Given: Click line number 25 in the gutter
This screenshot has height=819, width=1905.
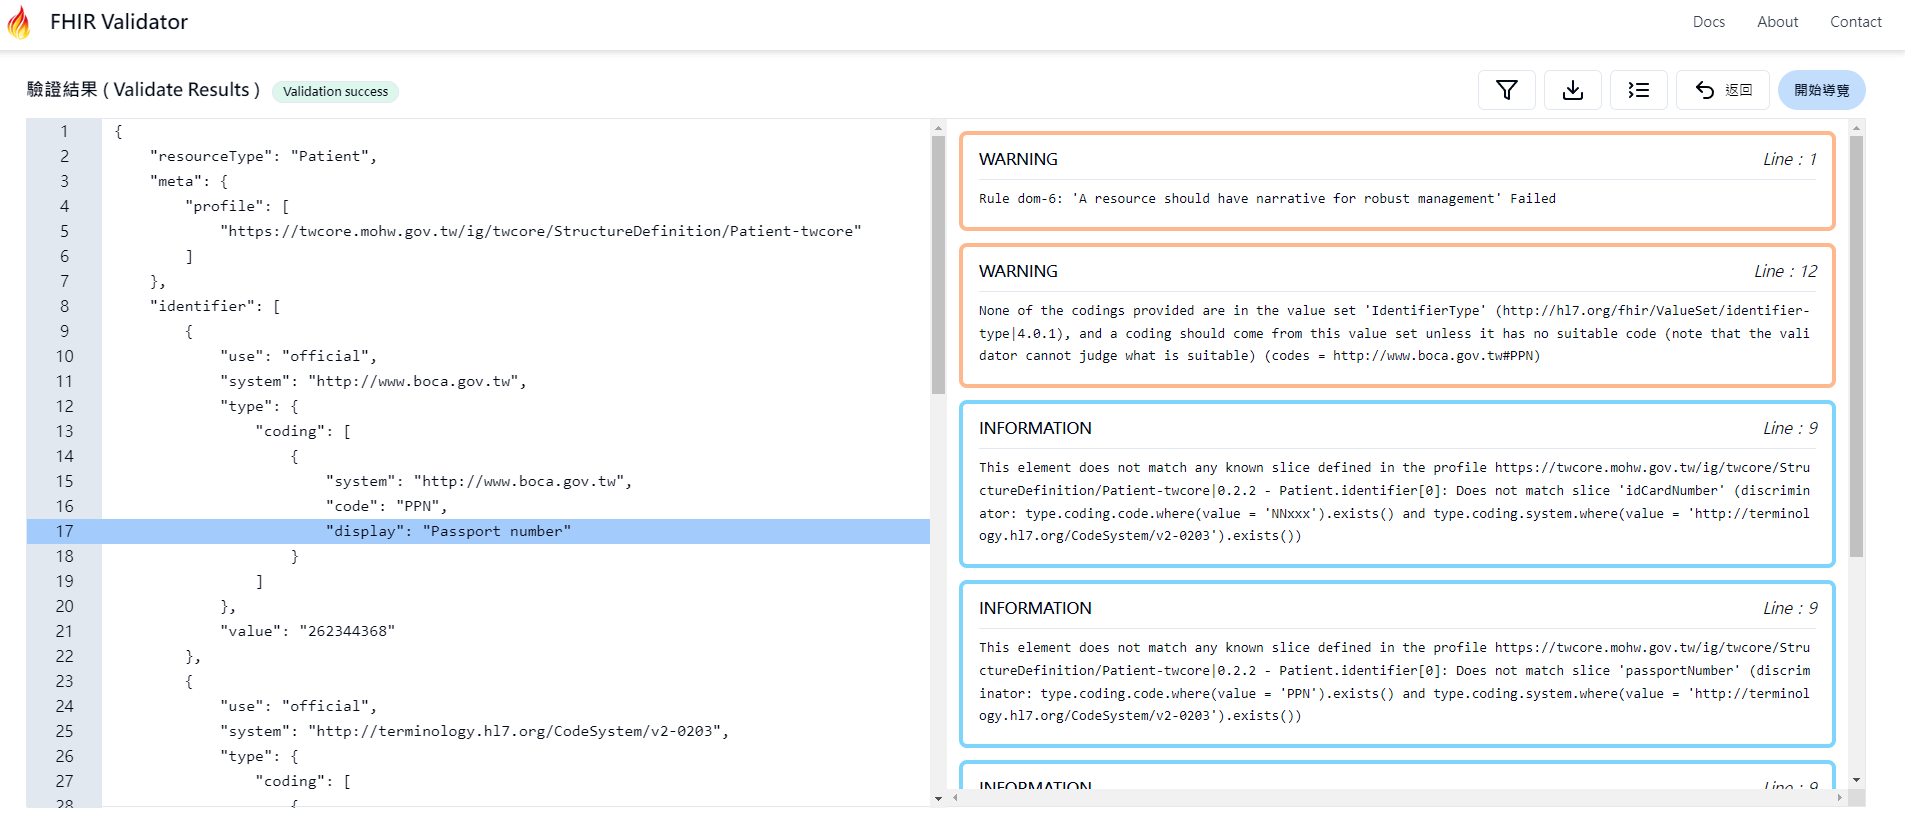Looking at the screenshot, I should point(64,731).
